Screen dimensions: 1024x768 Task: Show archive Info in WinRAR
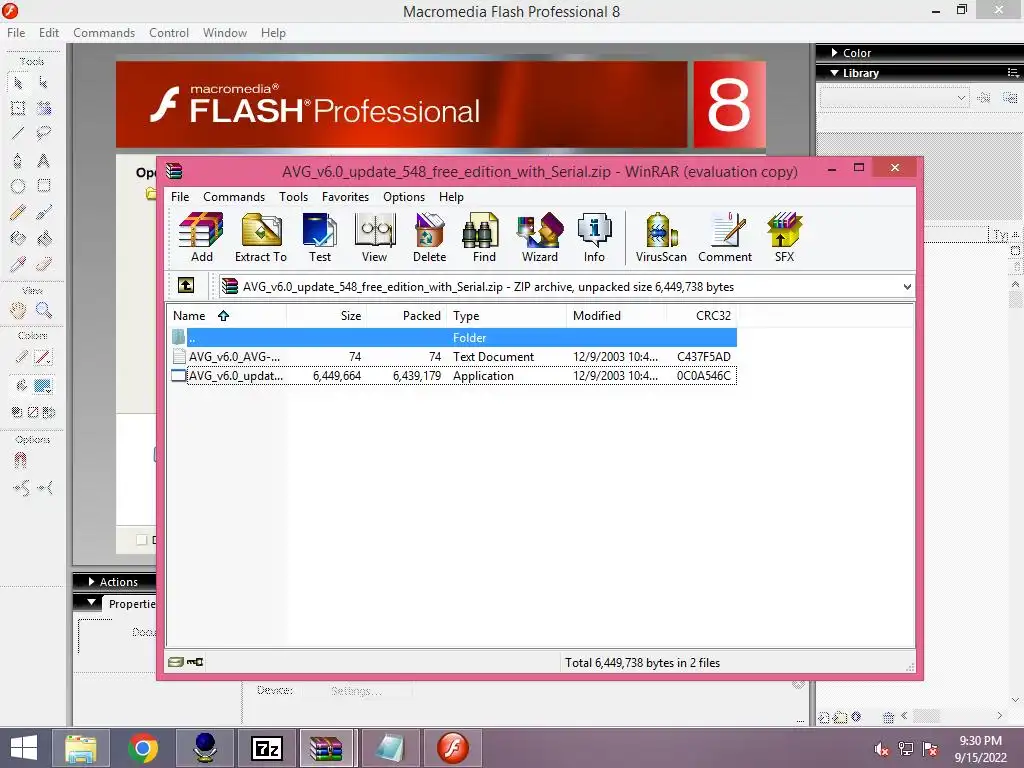594,238
